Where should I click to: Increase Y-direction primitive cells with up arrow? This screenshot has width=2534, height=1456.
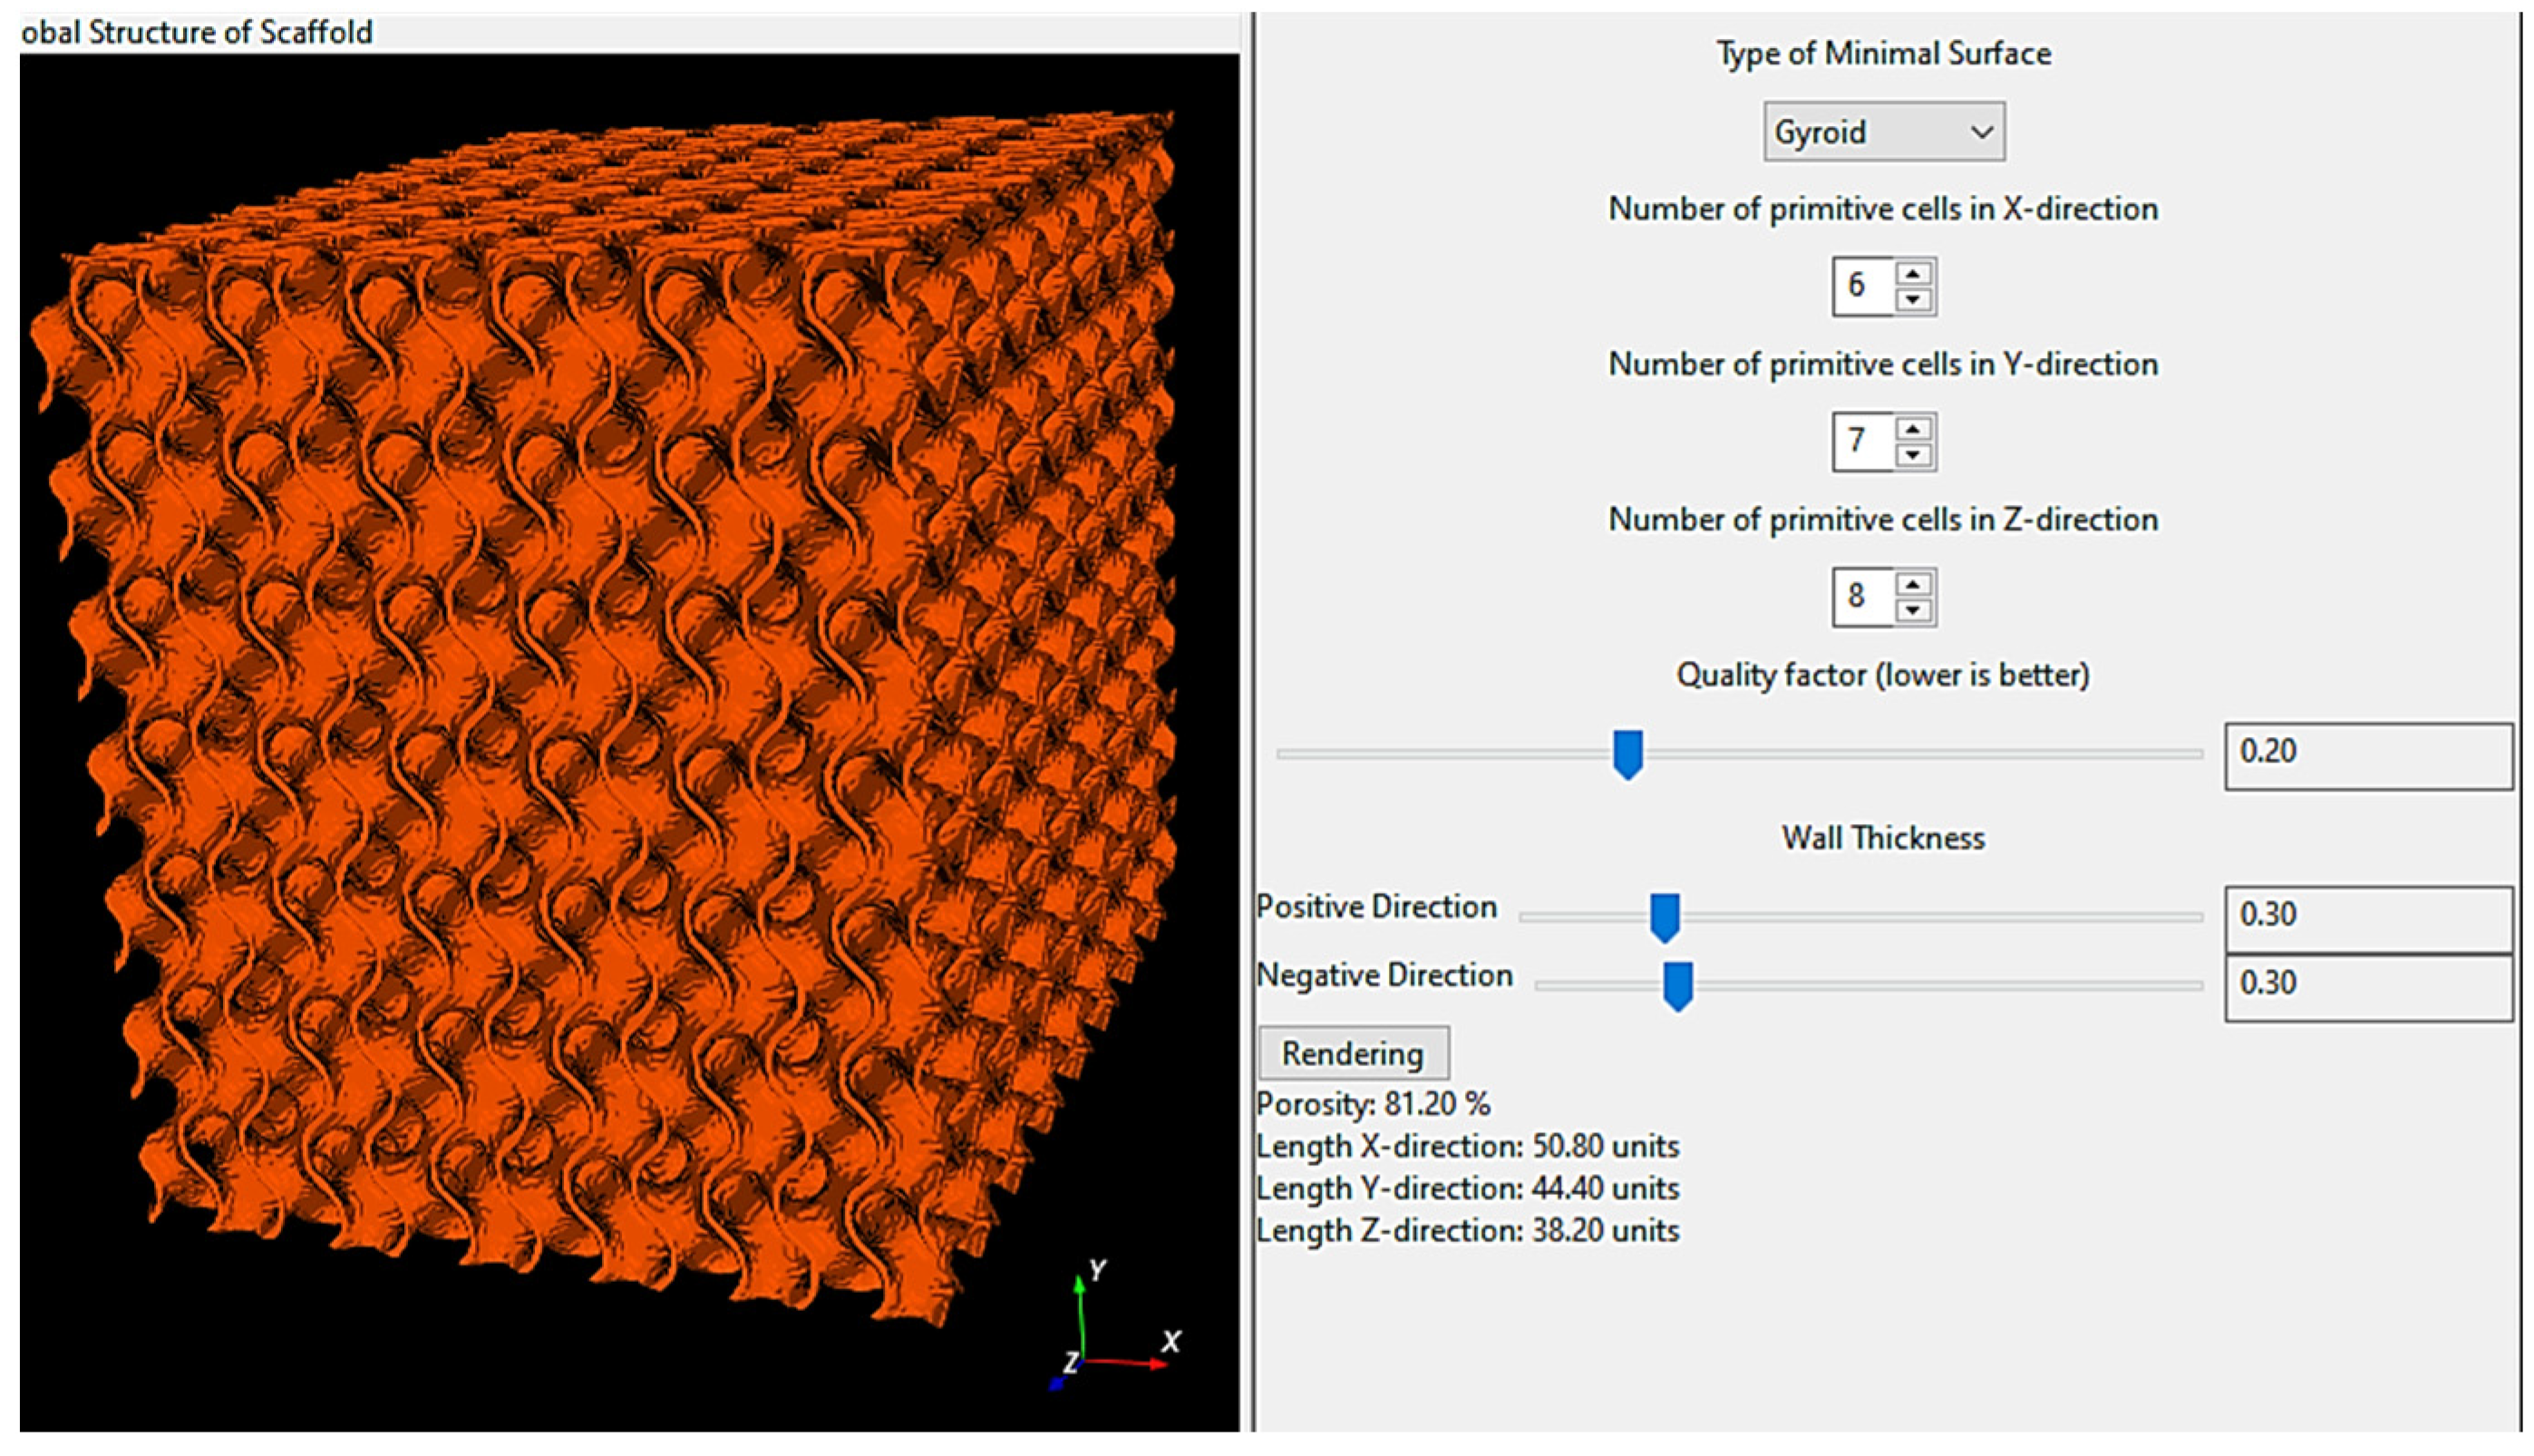[x=1912, y=429]
